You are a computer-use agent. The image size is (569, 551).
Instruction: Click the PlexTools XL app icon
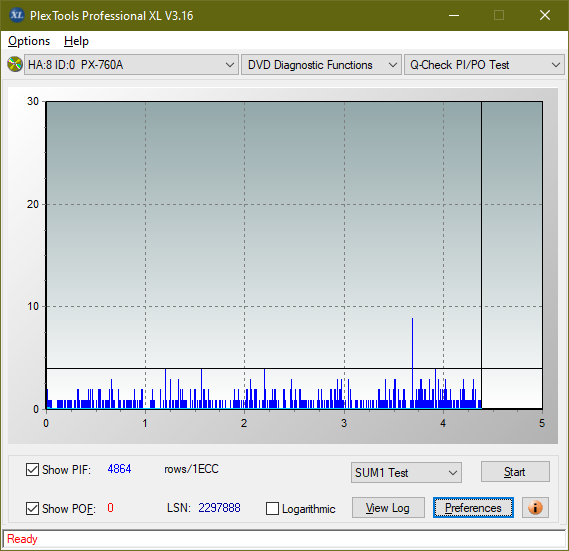pos(16,15)
